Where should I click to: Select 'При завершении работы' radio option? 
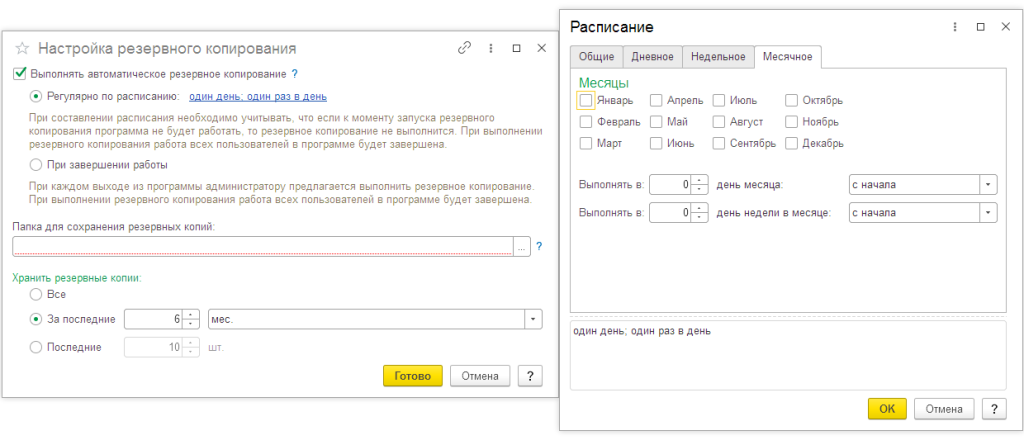[37, 165]
